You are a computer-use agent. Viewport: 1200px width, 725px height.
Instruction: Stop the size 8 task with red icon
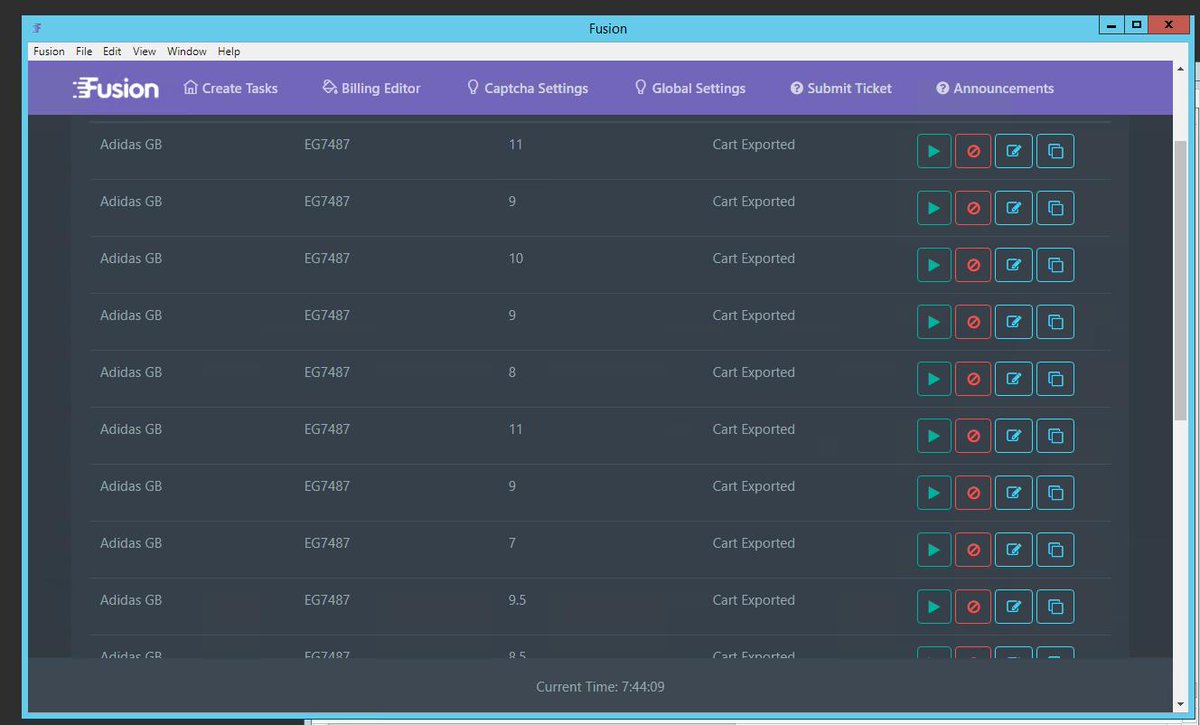(973, 379)
